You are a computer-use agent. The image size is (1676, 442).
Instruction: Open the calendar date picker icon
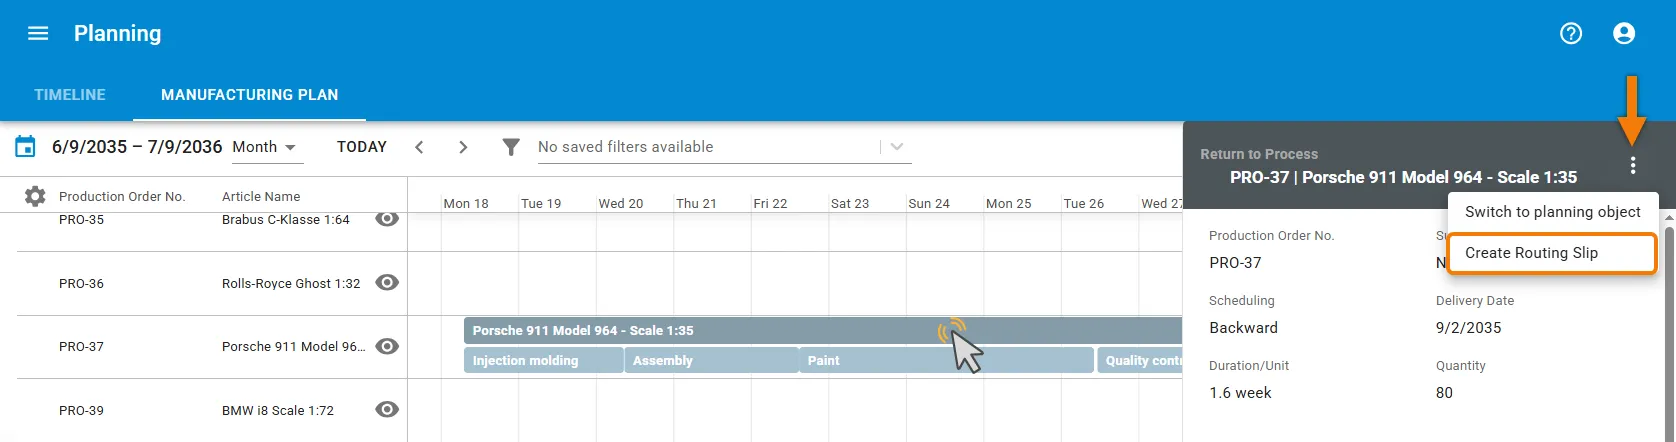click(25, 147)
